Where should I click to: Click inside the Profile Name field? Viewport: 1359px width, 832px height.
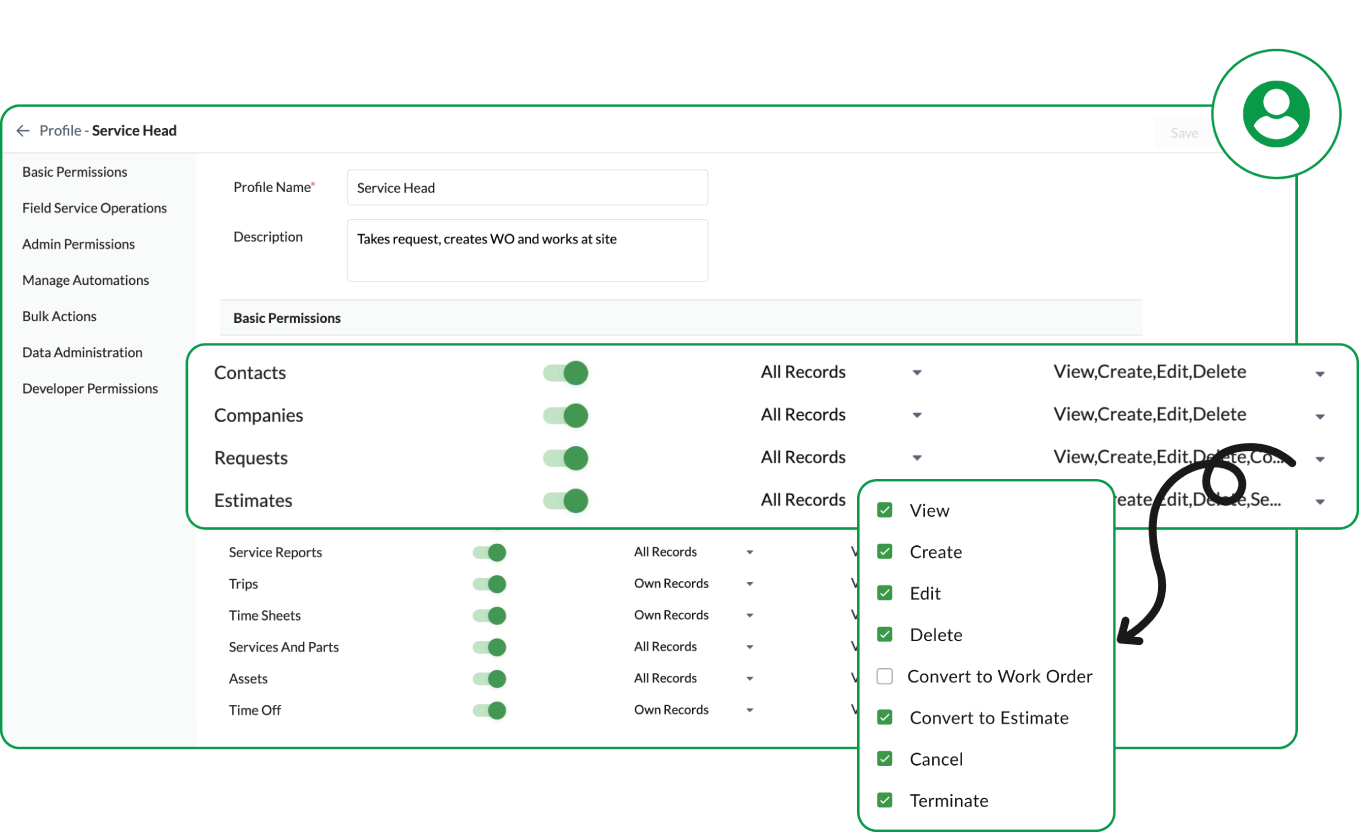527,187
